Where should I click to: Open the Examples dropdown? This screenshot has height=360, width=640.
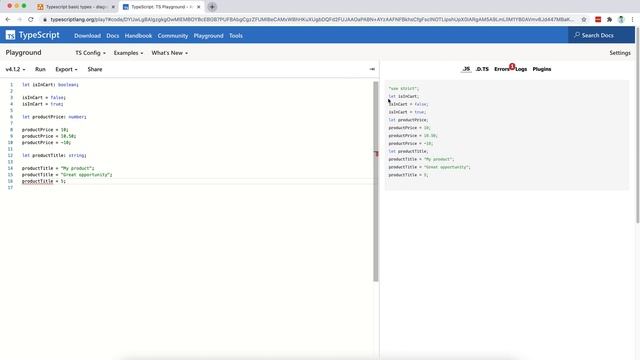pyautogui.click(x=128, y=53)
